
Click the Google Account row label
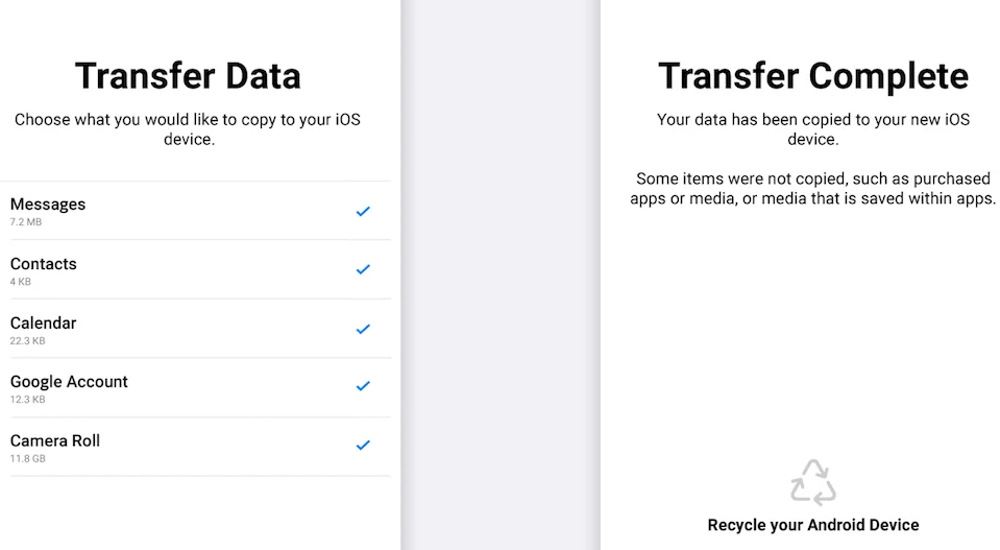point(69,382)
